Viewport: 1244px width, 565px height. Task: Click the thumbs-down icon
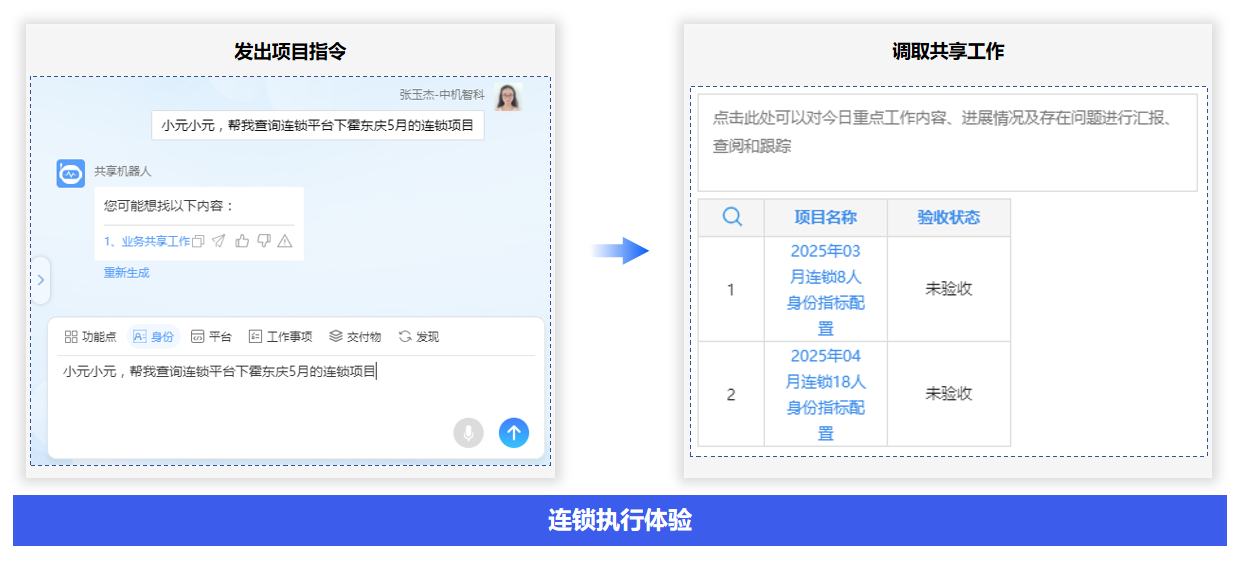(264, 241)
